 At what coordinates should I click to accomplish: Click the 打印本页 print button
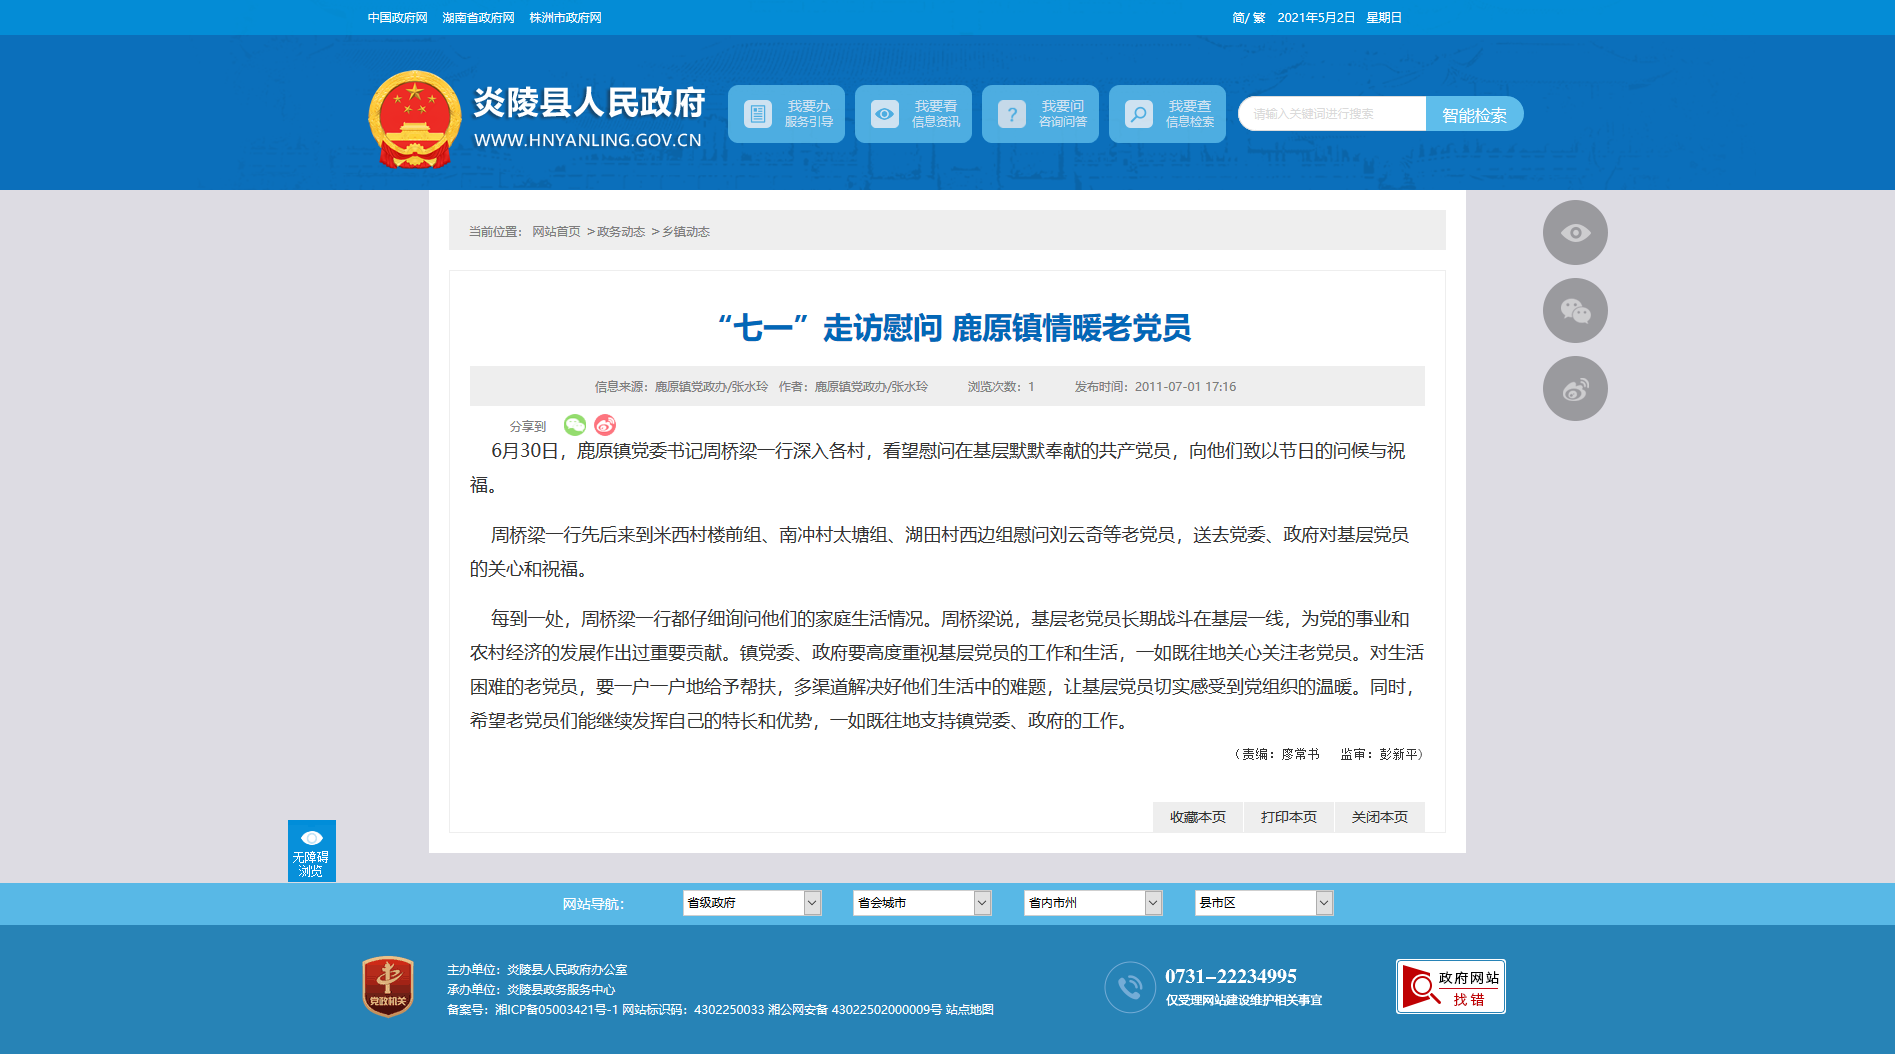tap(1289, 817)
